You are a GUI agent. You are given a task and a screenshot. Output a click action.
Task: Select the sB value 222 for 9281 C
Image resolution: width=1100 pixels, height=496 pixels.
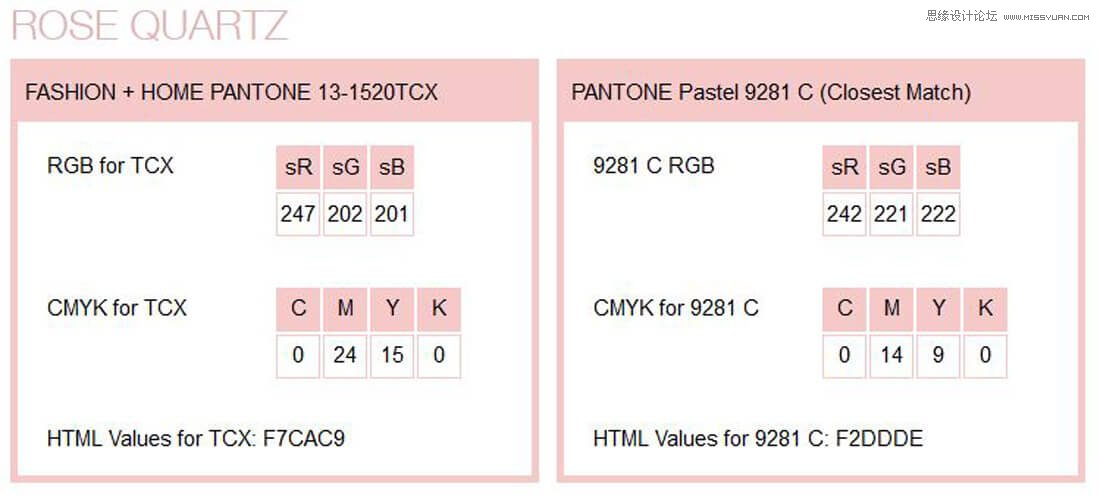click(x=938, y=214)
